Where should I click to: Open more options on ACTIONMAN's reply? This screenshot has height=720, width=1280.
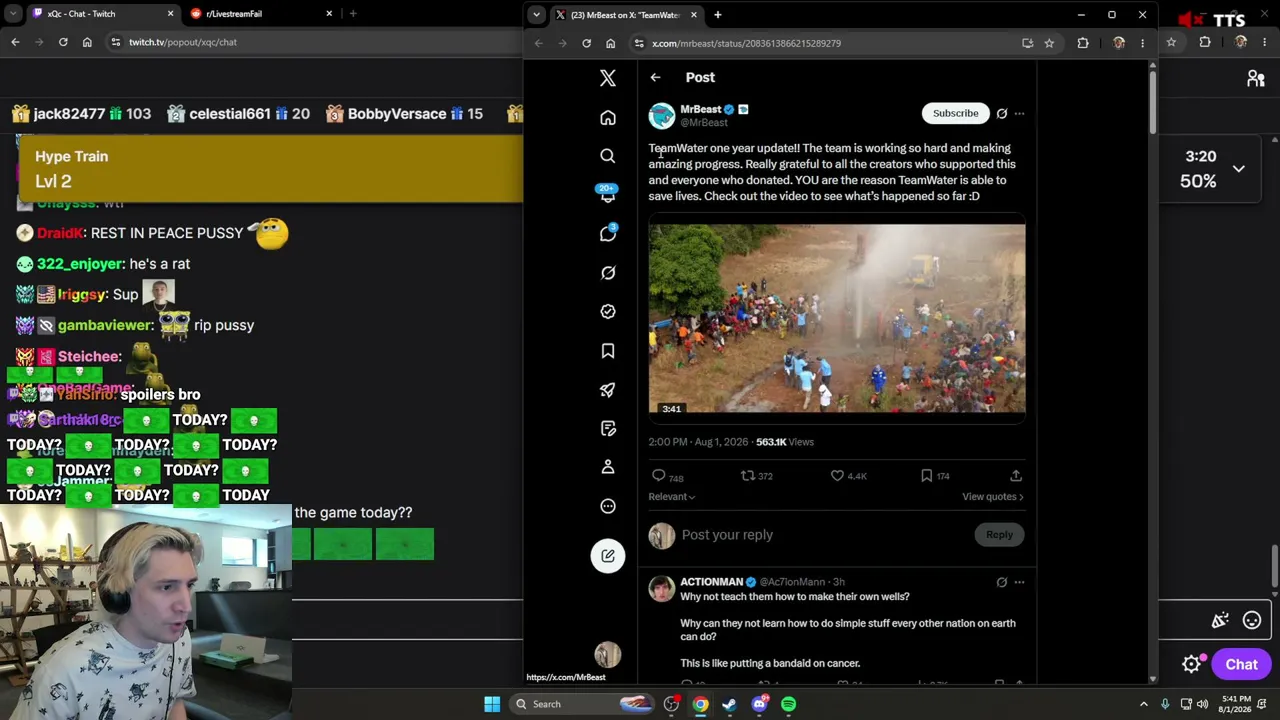[1019, 582]
